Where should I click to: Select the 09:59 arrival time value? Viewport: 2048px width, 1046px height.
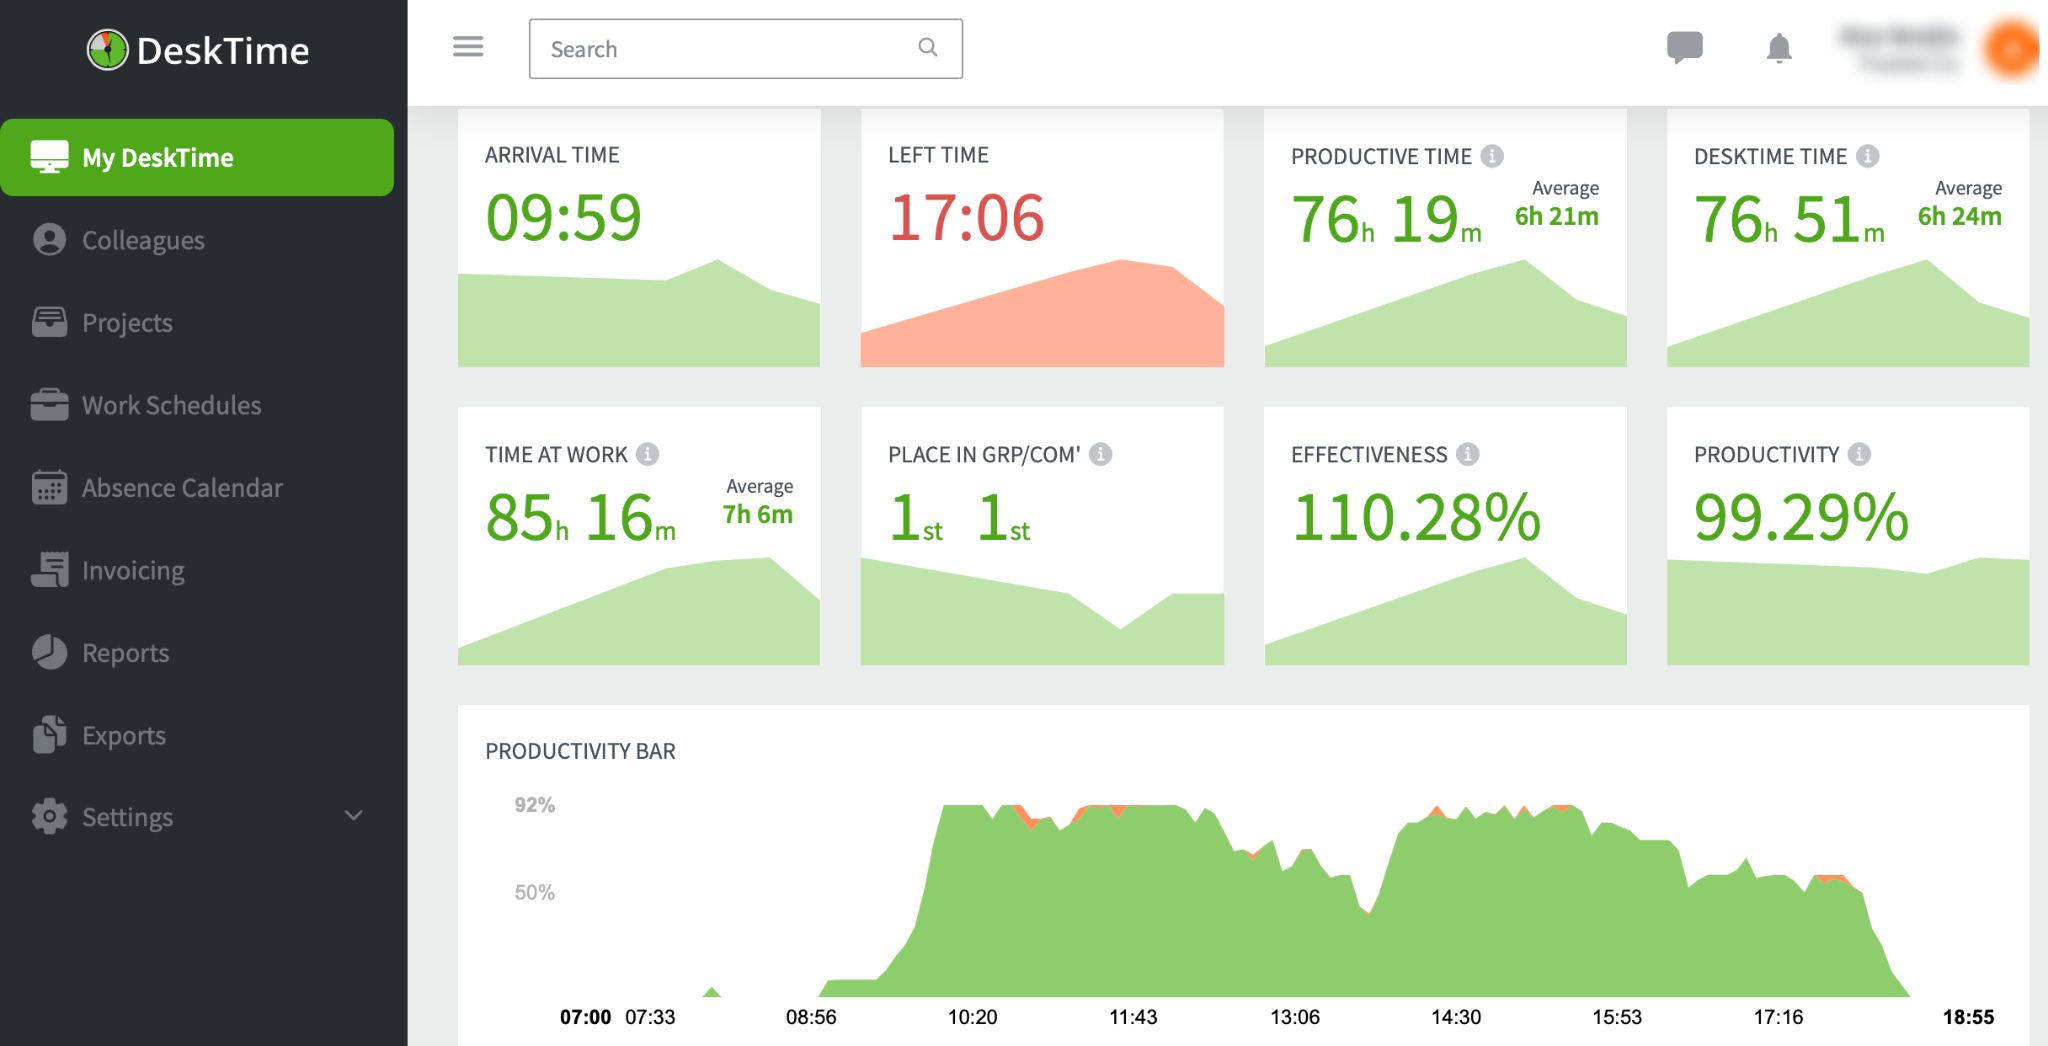563,217
